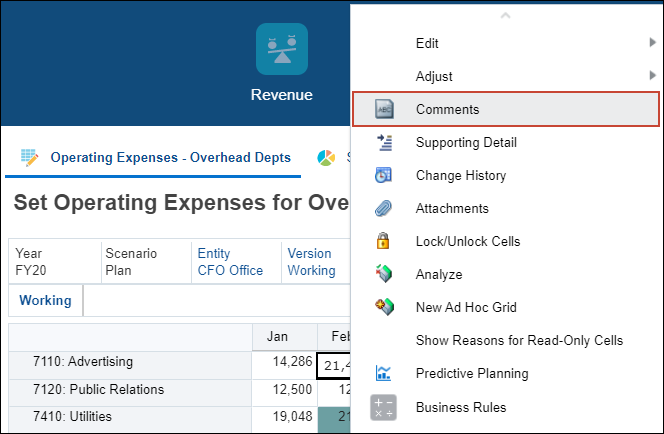The height and width of the screenshot is (434, 664).
Task: Open the Revenue cluster icon
Action: (282, 49)
